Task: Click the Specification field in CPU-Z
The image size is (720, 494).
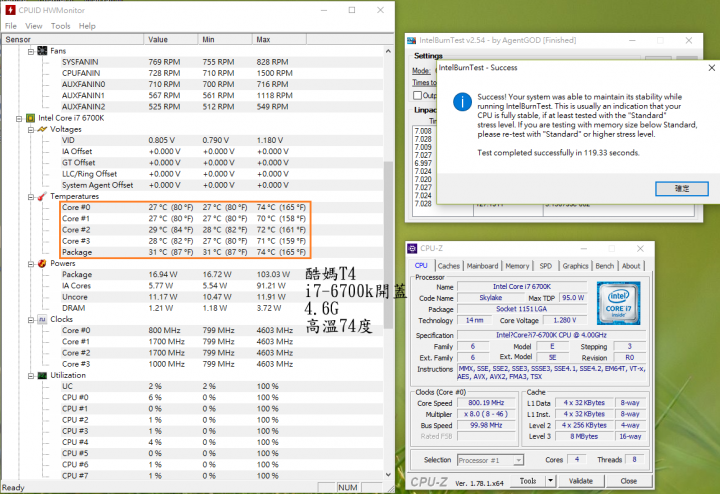Action: coord(551,335)
